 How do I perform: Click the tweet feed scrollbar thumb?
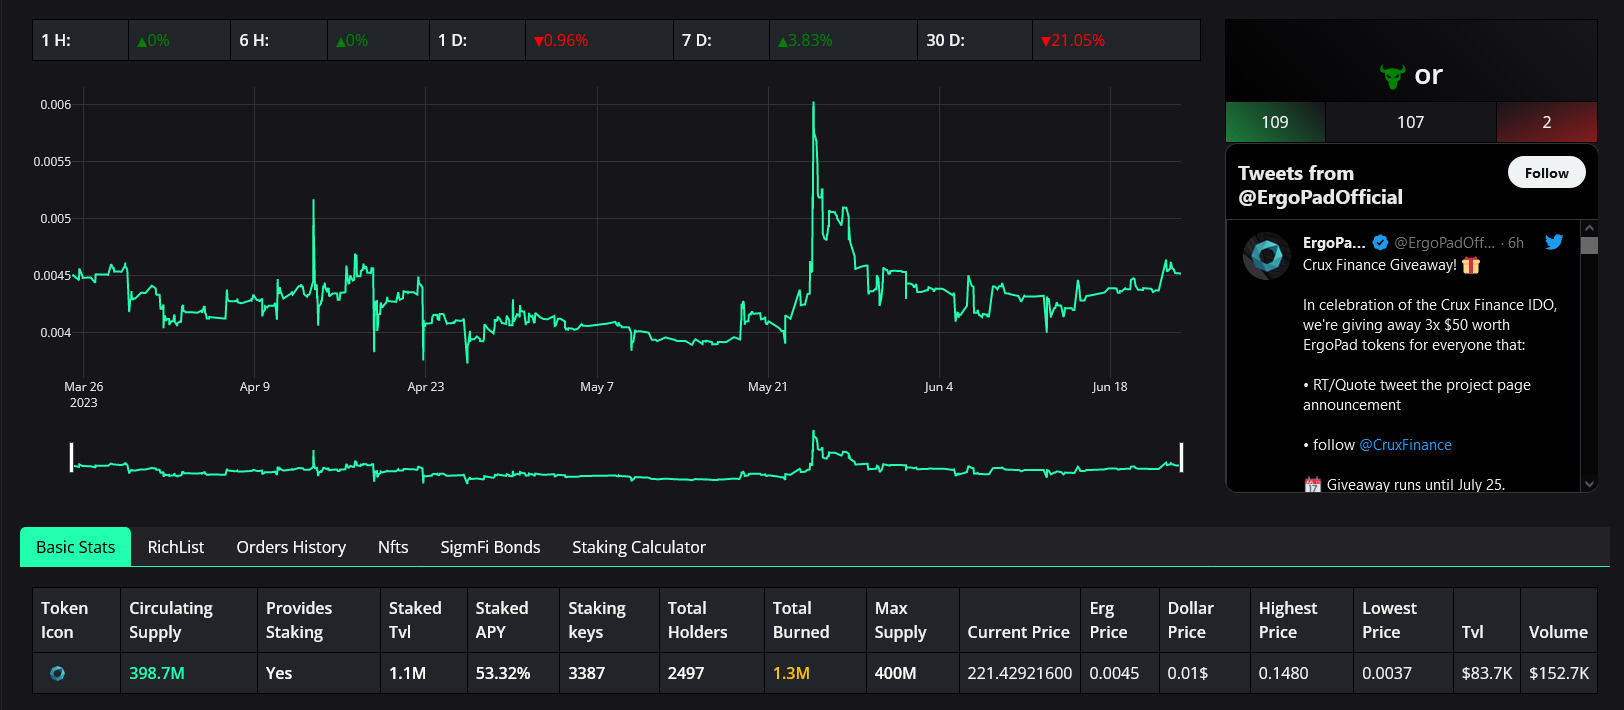point(1589,245)
